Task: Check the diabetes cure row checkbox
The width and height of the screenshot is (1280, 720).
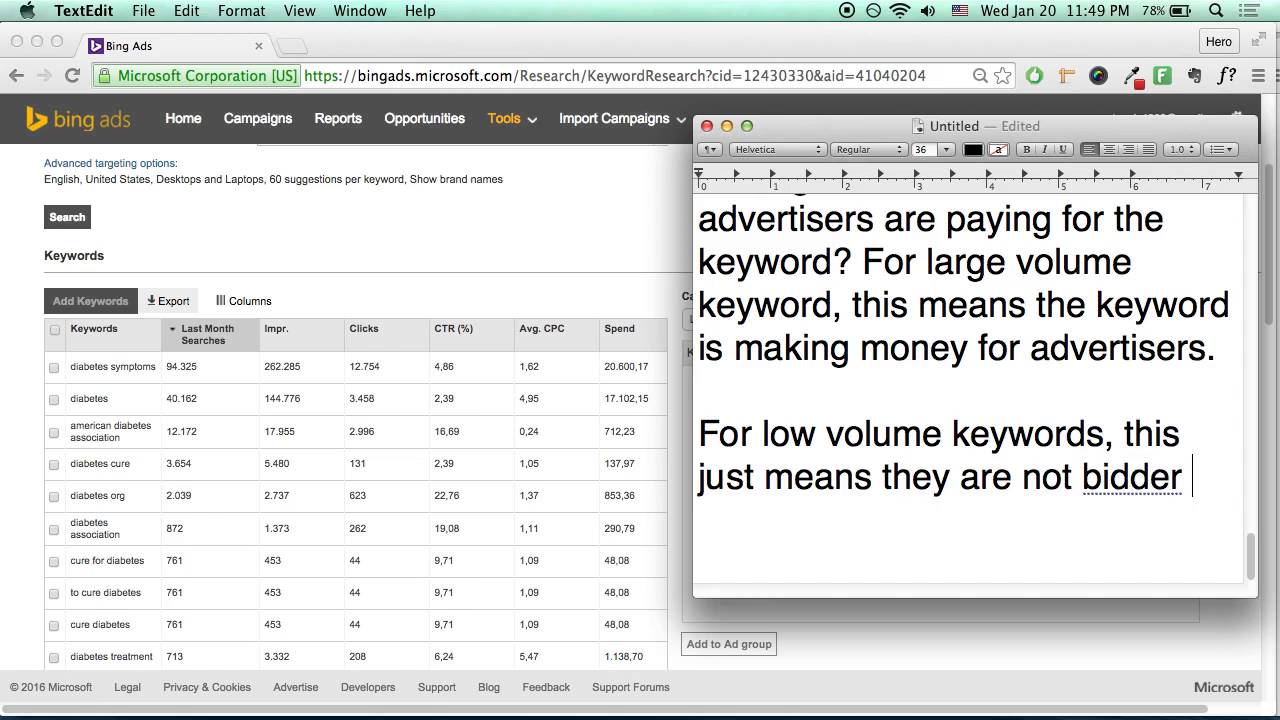Action: click(x=54, y=465)
